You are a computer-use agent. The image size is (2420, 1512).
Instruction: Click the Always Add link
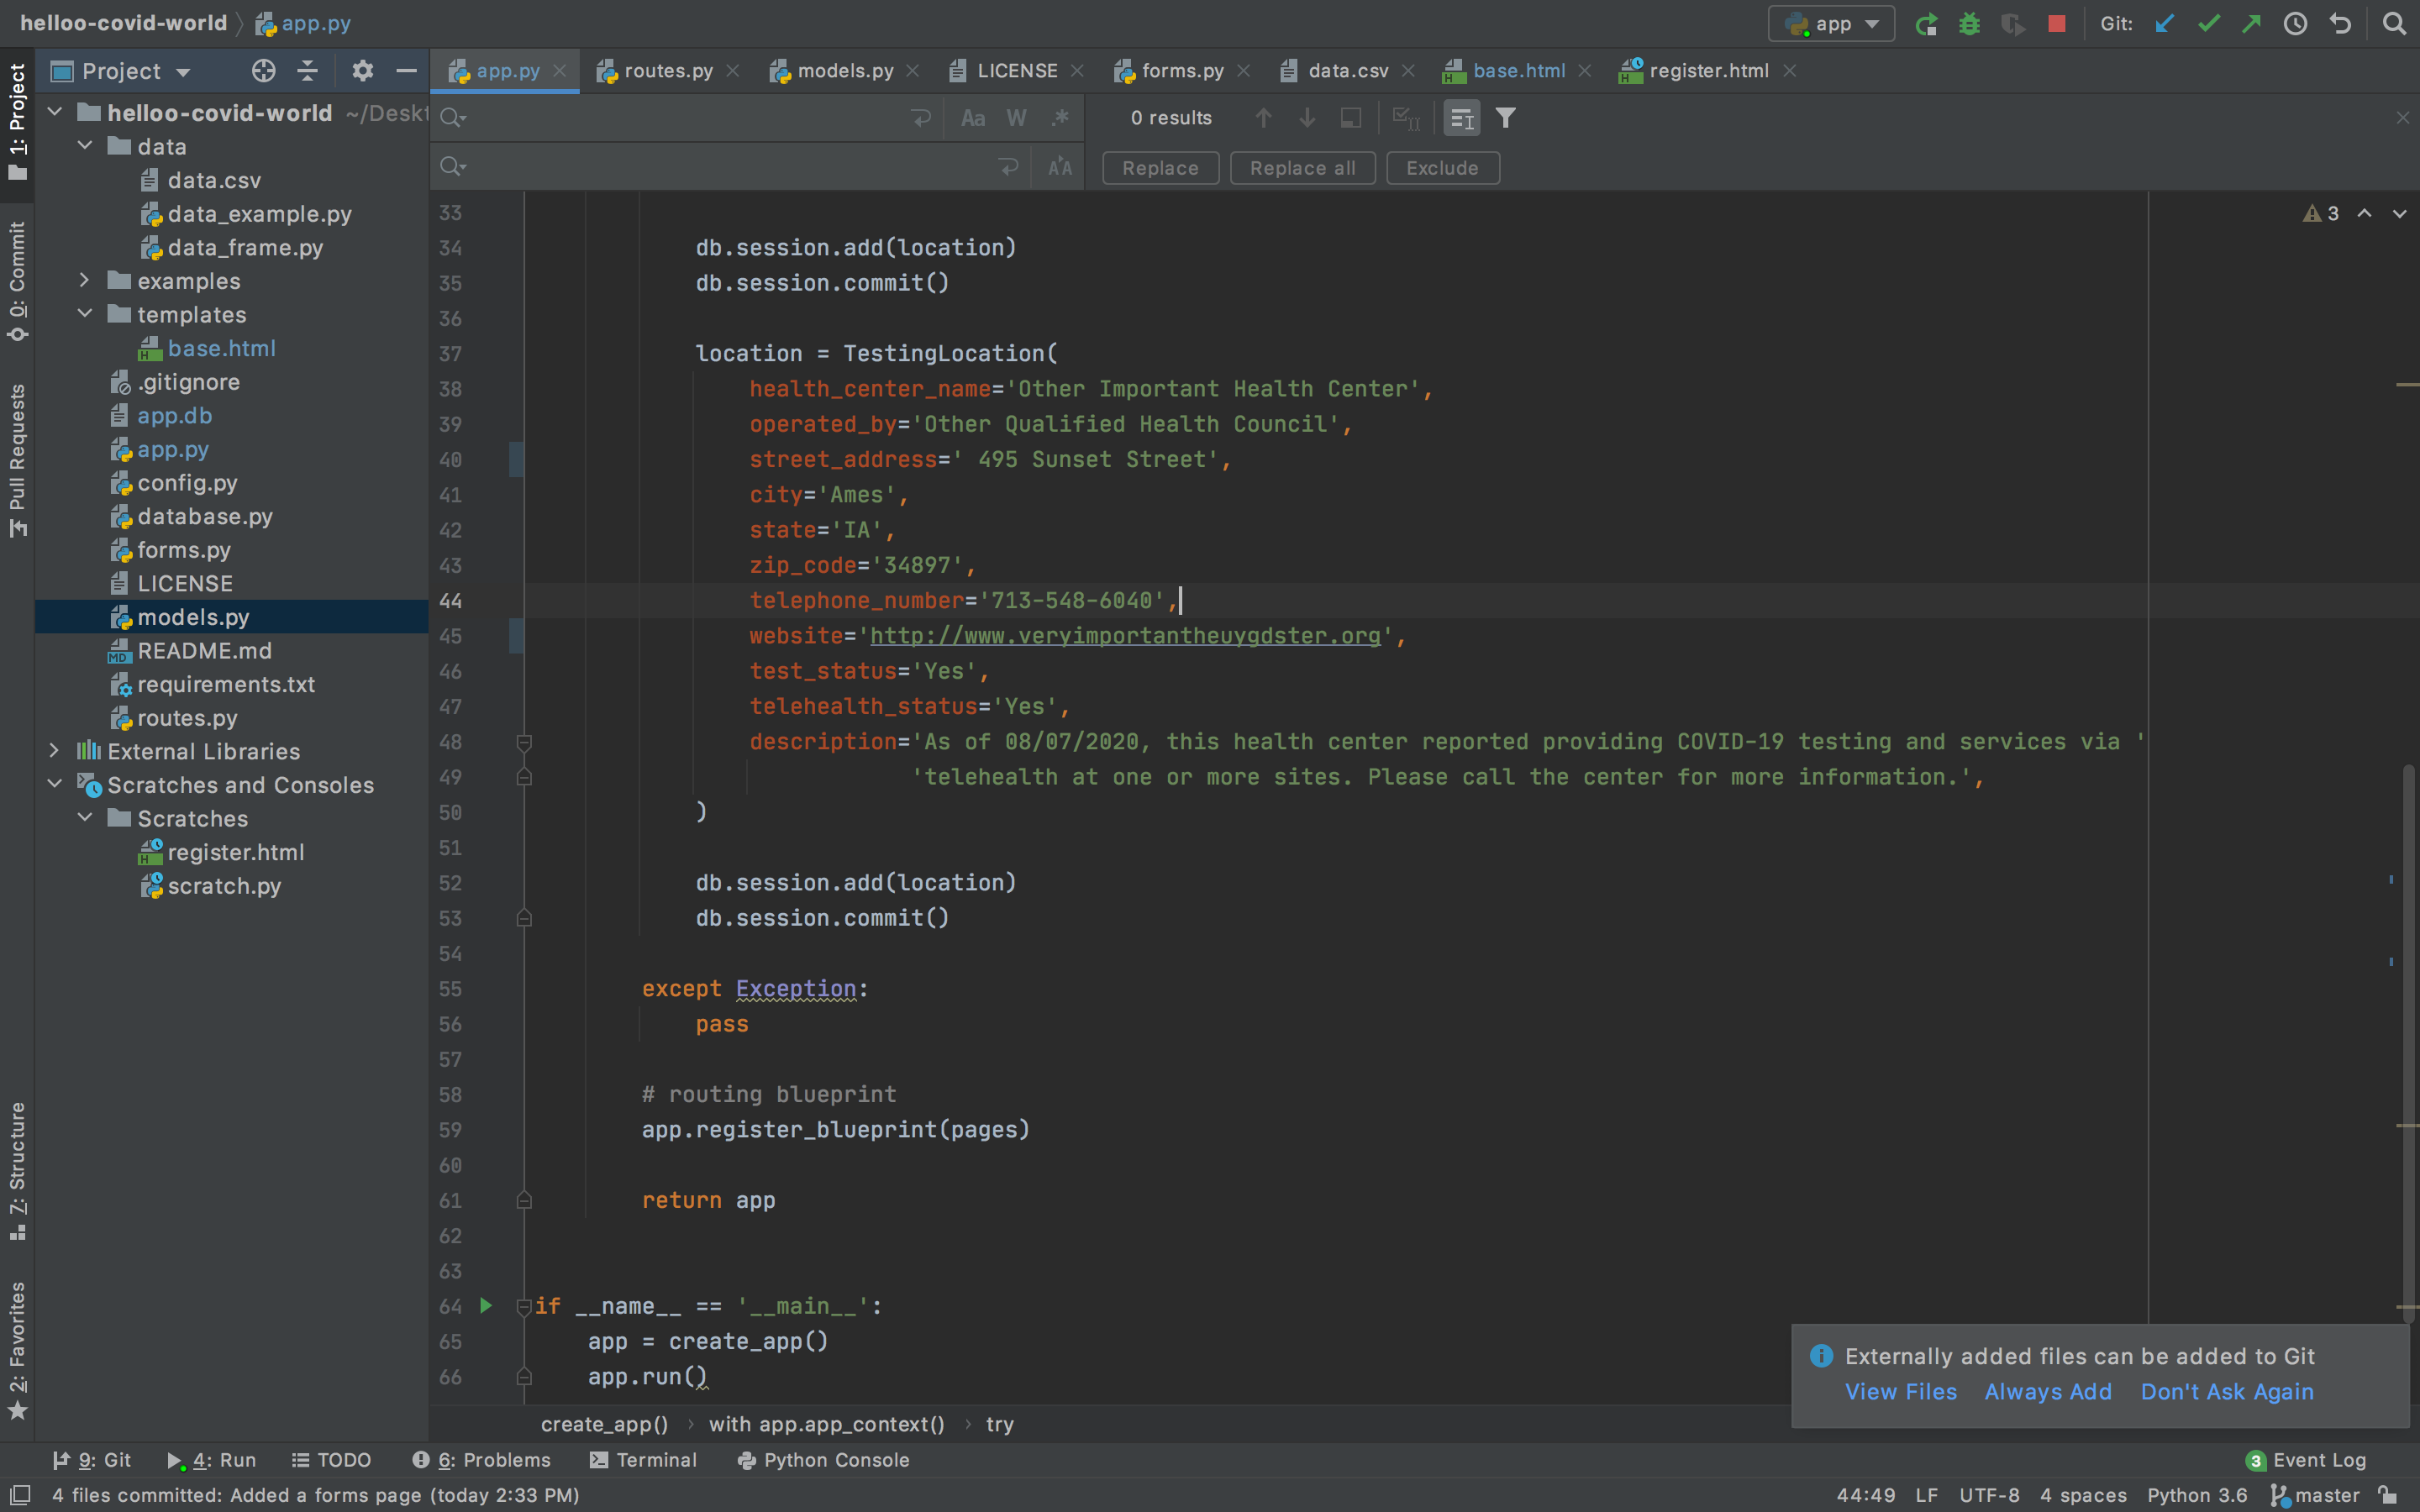(2047, 1391)
